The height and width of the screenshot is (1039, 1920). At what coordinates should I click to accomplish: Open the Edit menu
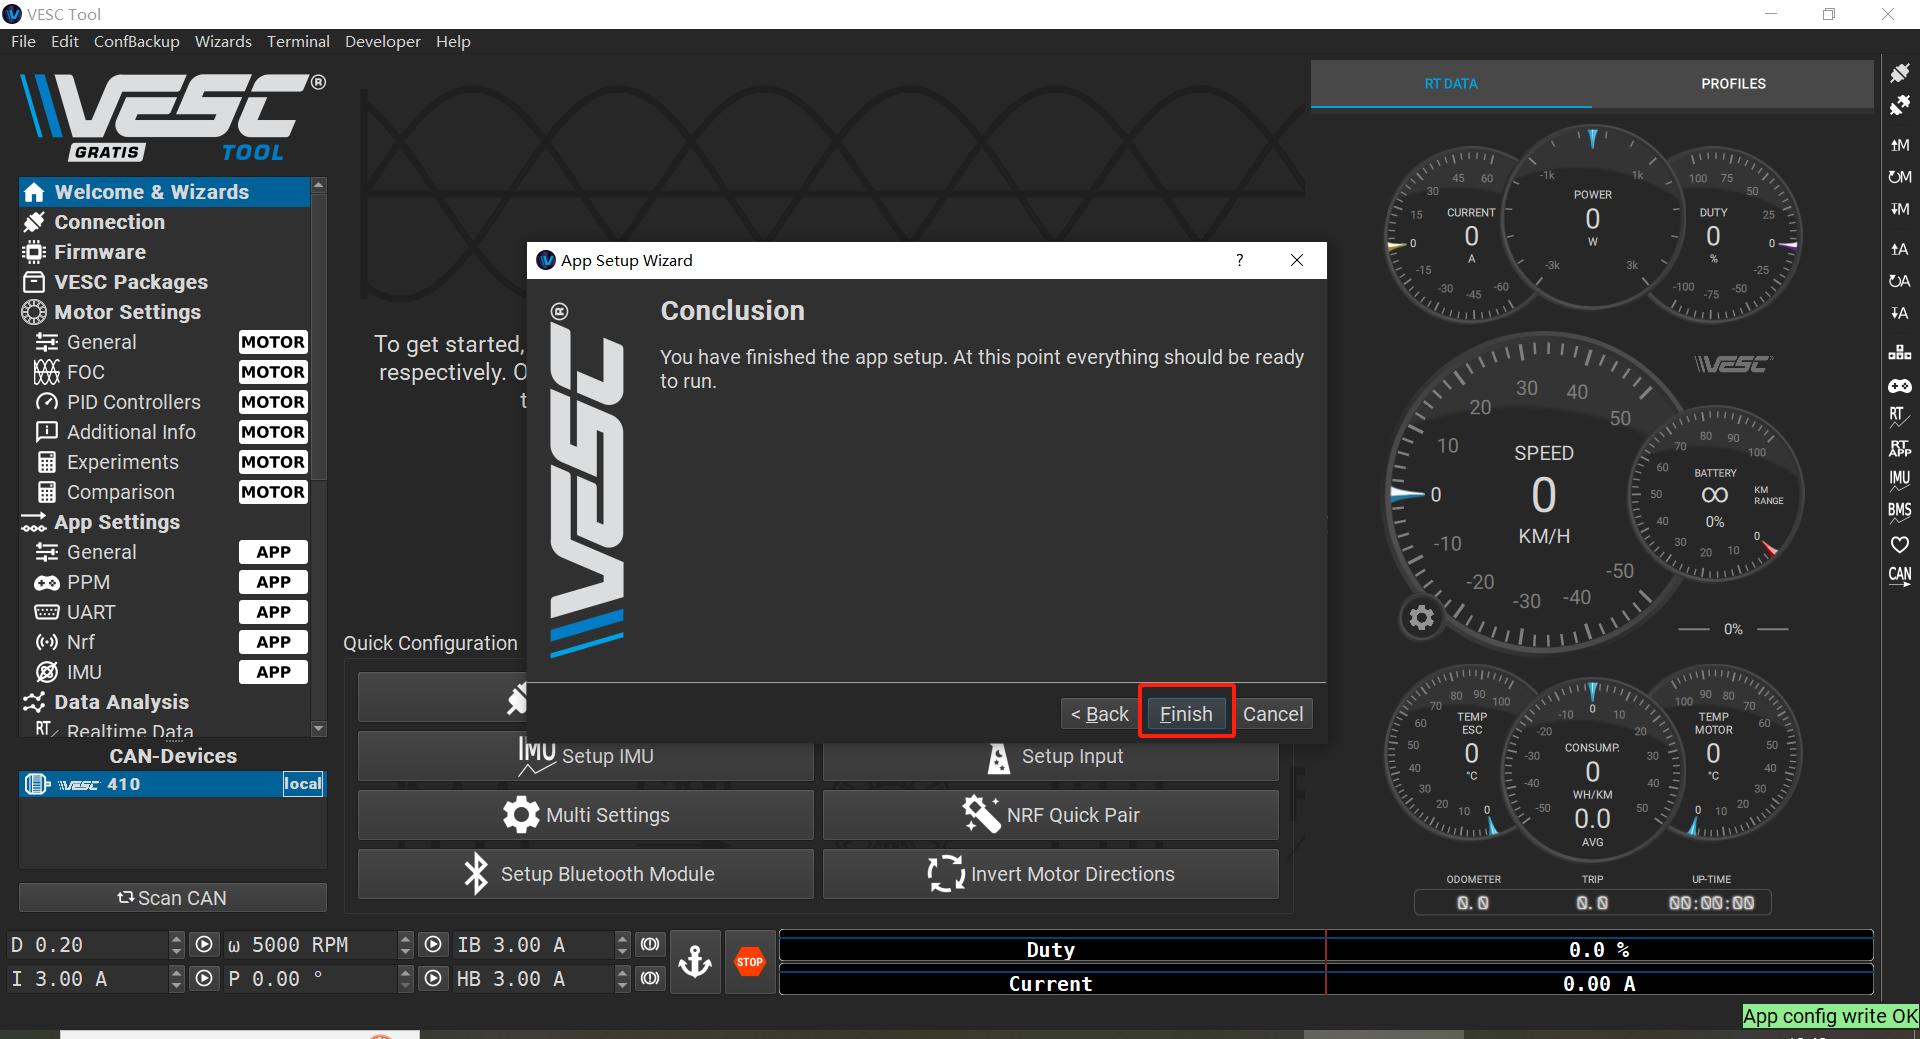(x=65, y=42)
